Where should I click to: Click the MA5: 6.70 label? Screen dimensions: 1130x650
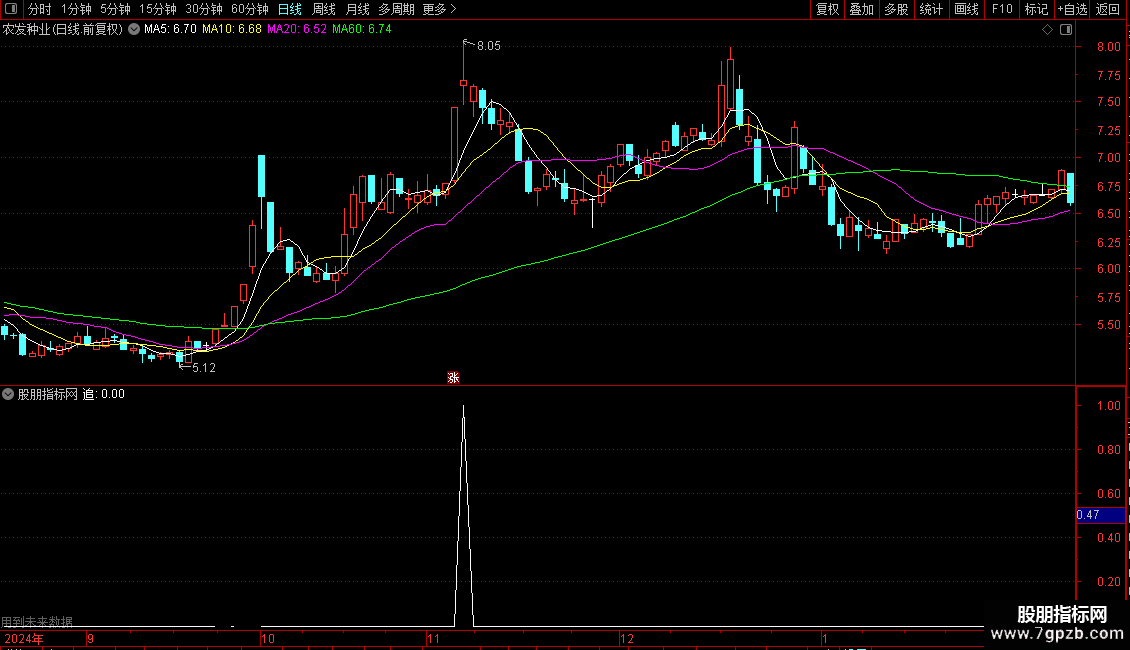point(170,29)
